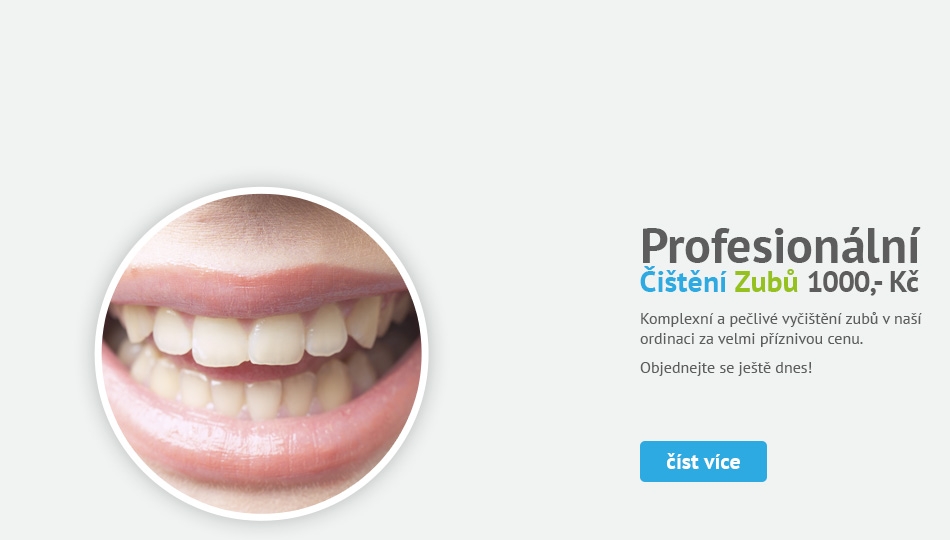Screen dimensions: 950x540
Task: Click the word 'Kč' in the price
Action: (x=904, y=282)
